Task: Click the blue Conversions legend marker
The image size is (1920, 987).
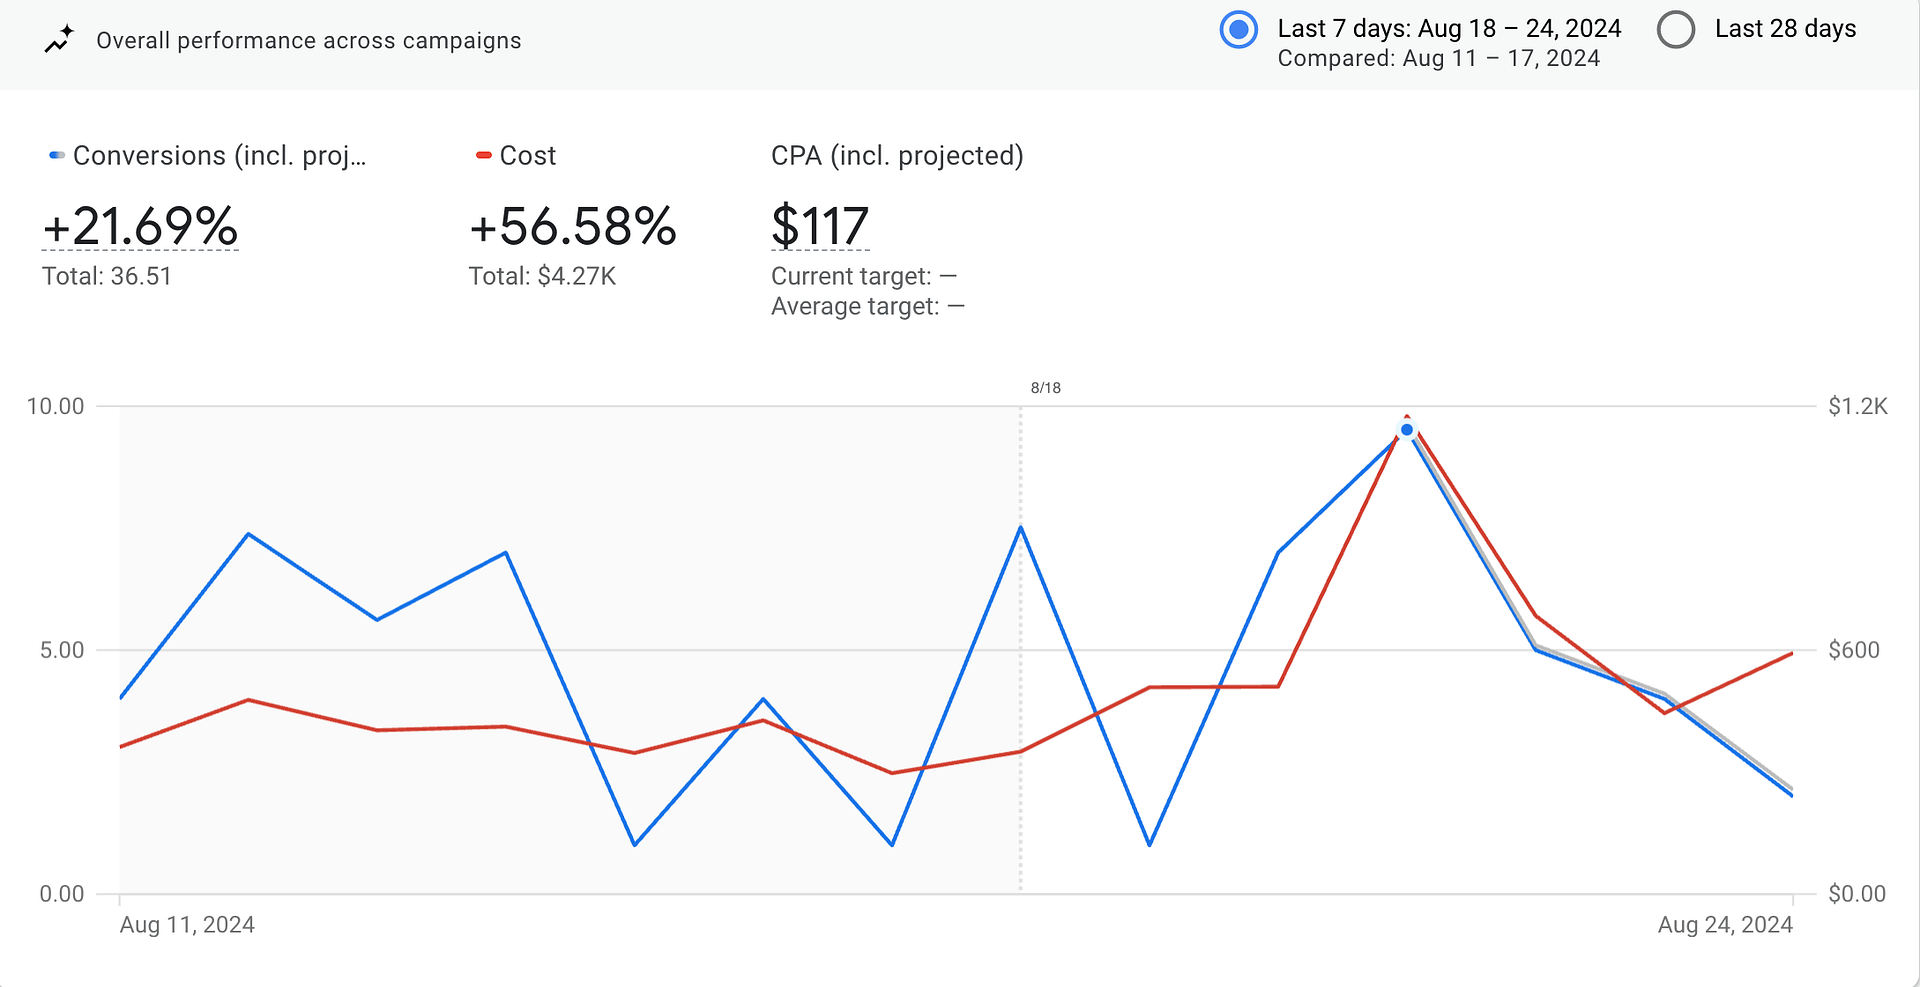Action: tap(57, 155)
